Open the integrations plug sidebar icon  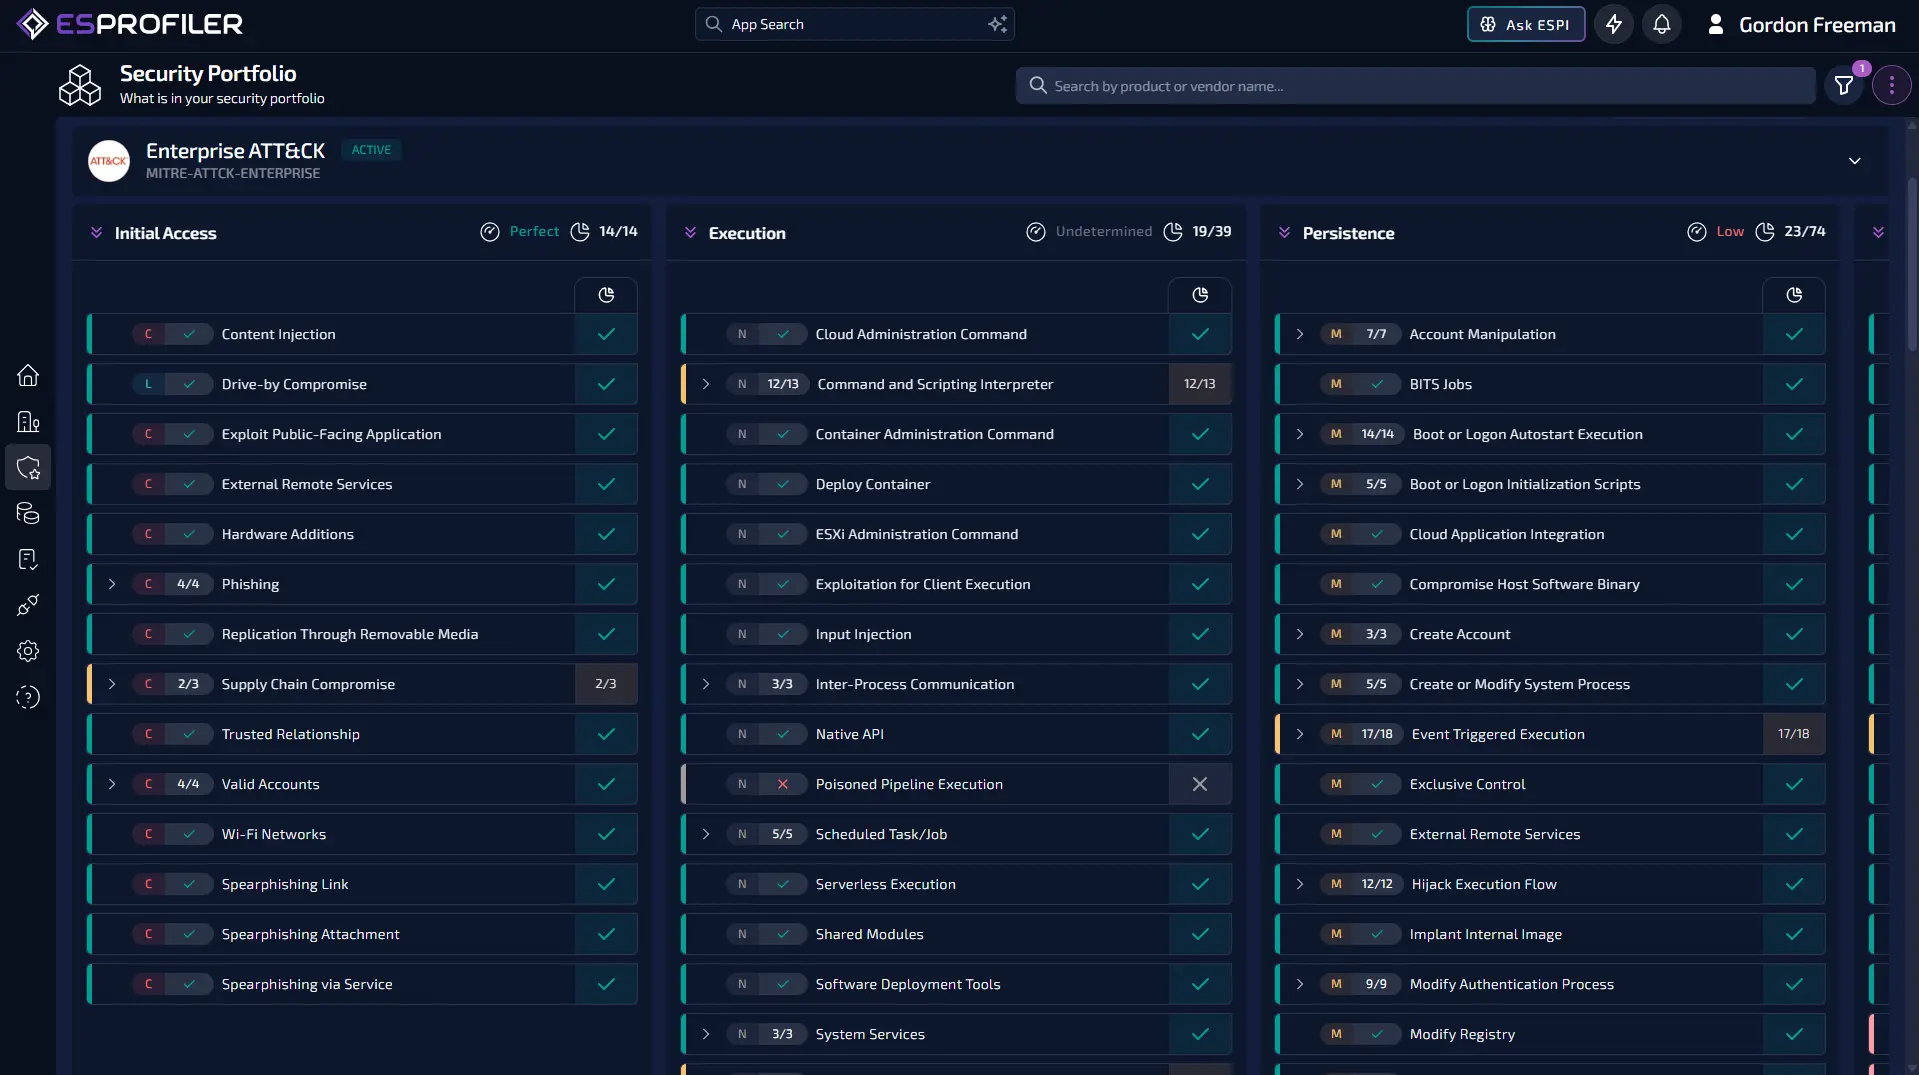(x=28, y=605)
